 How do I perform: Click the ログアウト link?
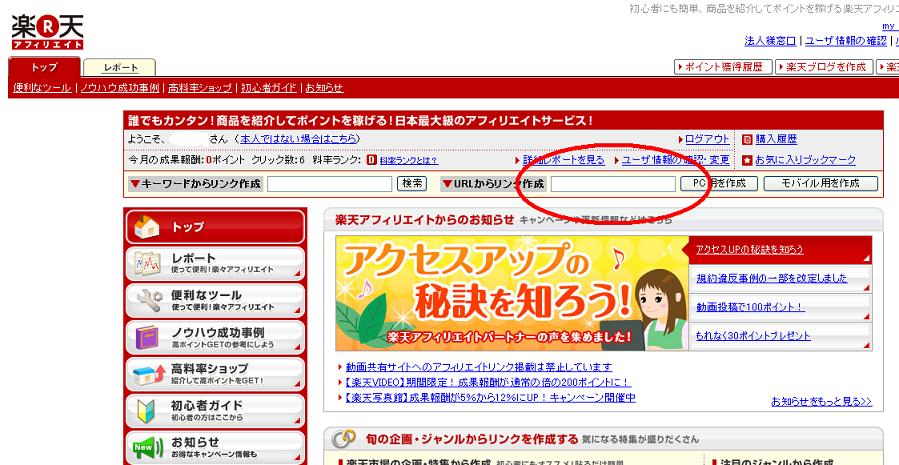coord(707,139)
